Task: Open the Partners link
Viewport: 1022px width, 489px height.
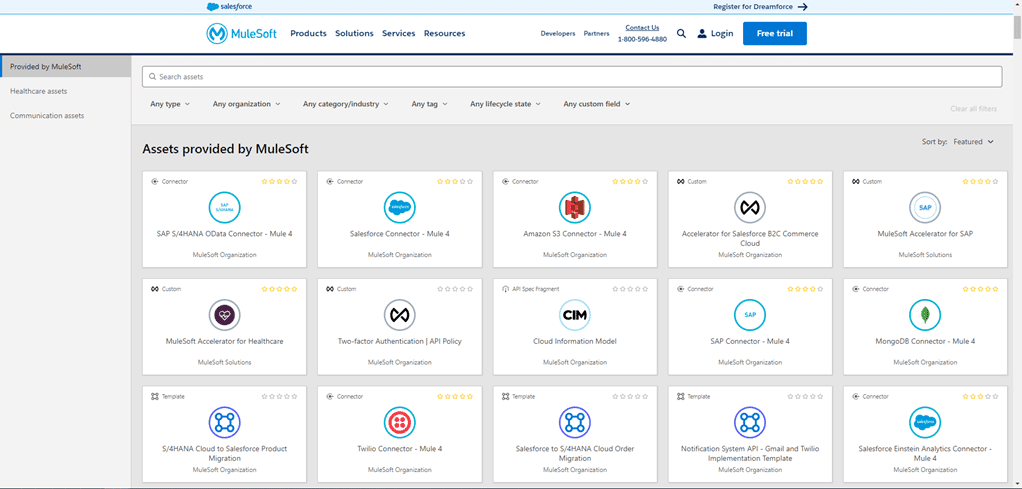Action: tap(596, 33)
